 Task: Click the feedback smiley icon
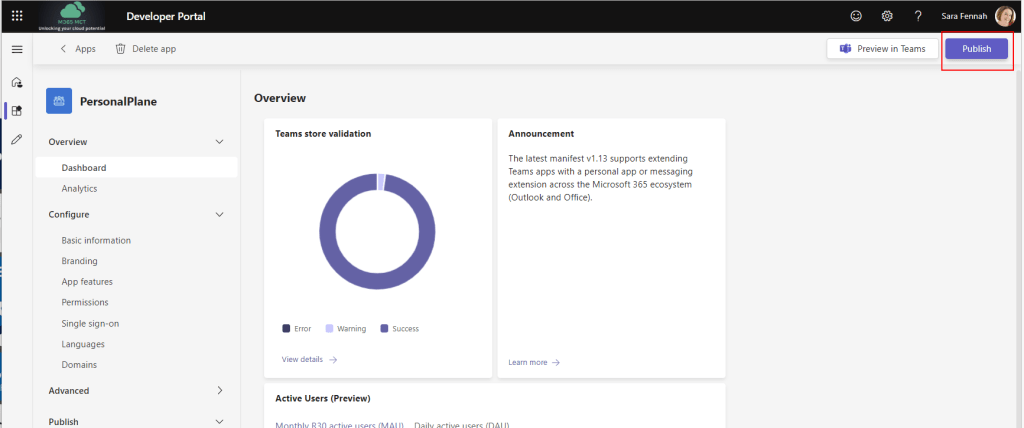pos(855,16)
